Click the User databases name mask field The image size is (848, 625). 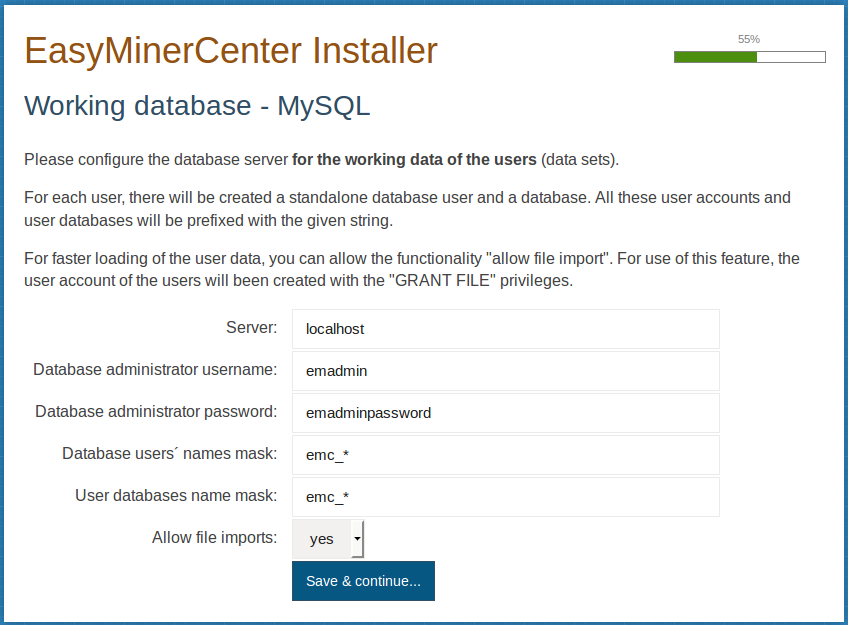(506, 497)
